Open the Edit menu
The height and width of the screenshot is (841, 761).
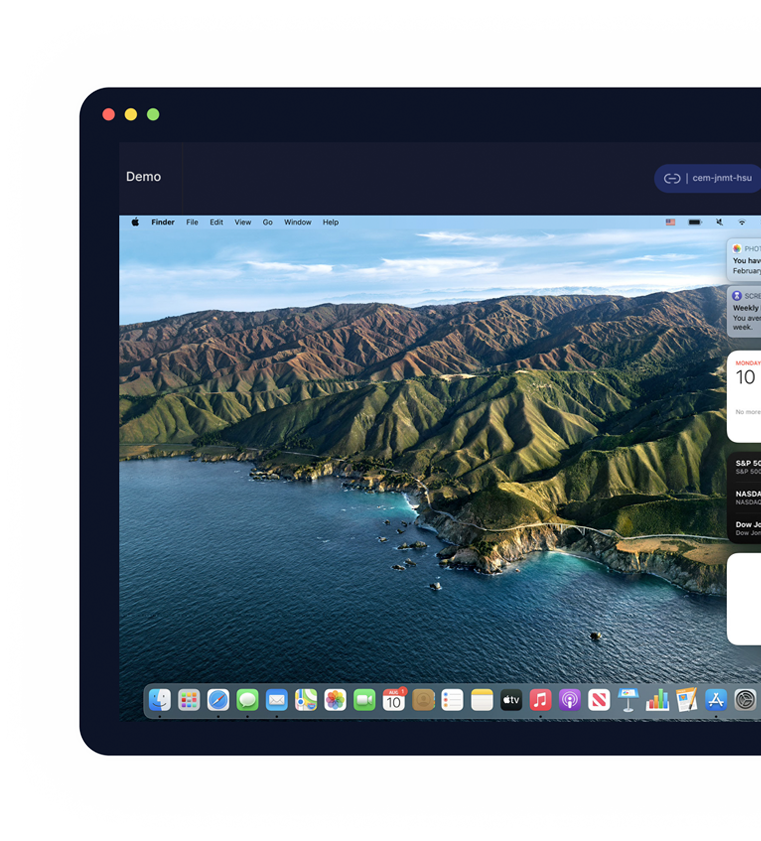point(216,222)
